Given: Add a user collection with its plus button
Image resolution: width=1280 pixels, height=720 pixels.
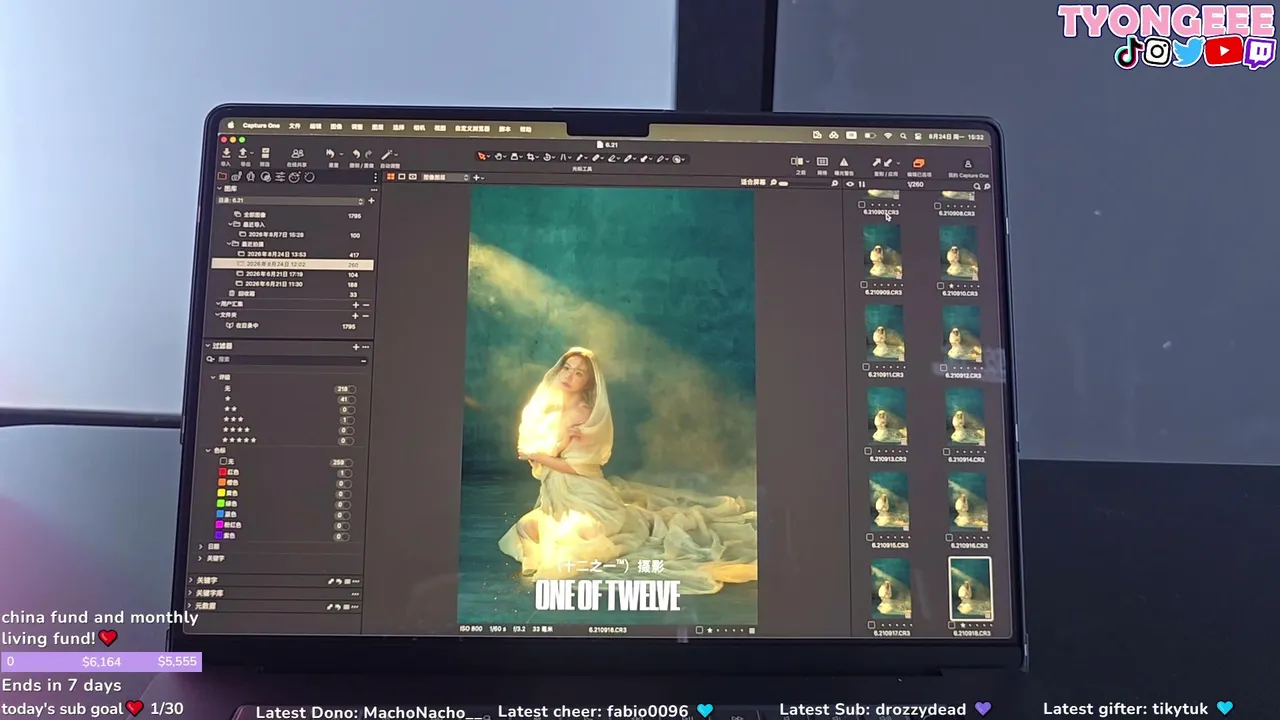Looking at the screenshot, I should click(x=355, y=304).
